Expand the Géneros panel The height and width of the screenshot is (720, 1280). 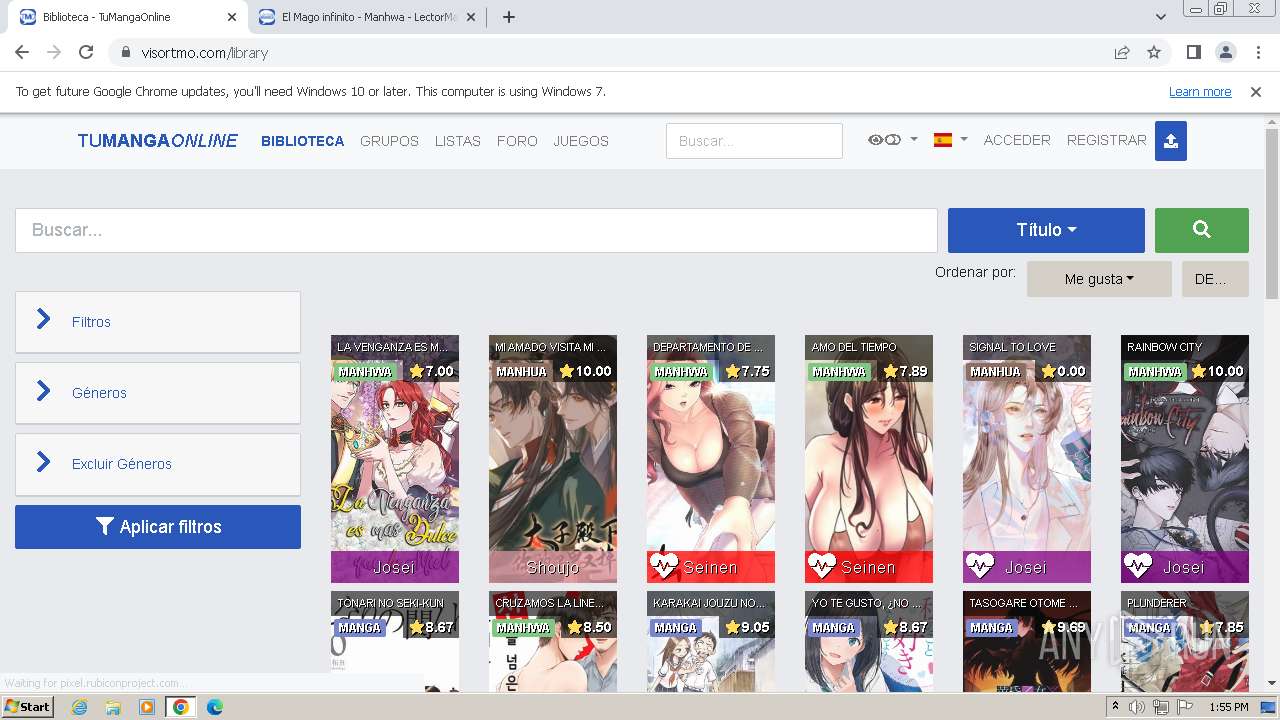(x=158, y=393)
